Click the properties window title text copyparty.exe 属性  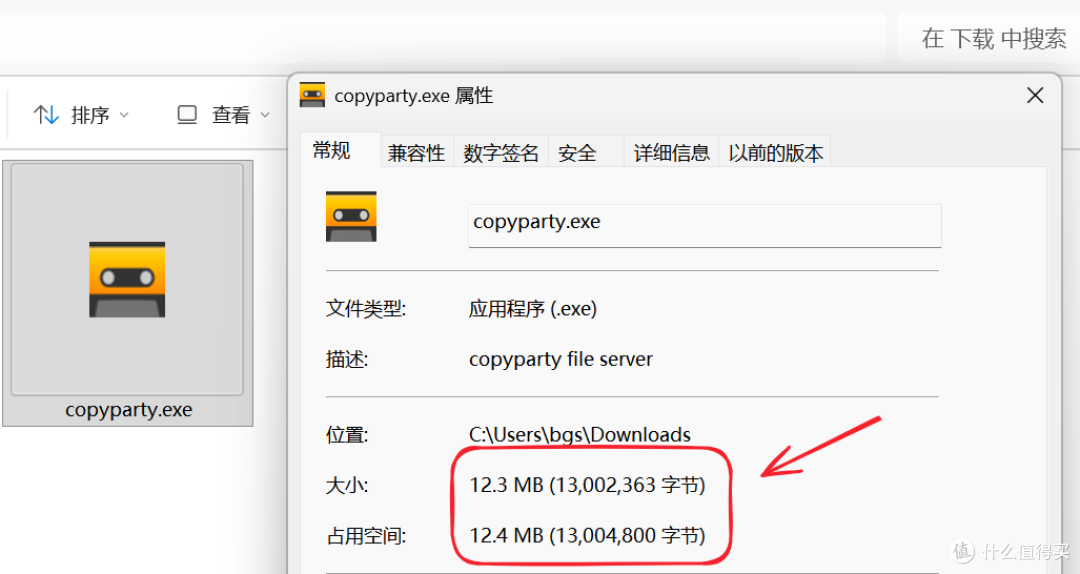click(x=414, y=96)
